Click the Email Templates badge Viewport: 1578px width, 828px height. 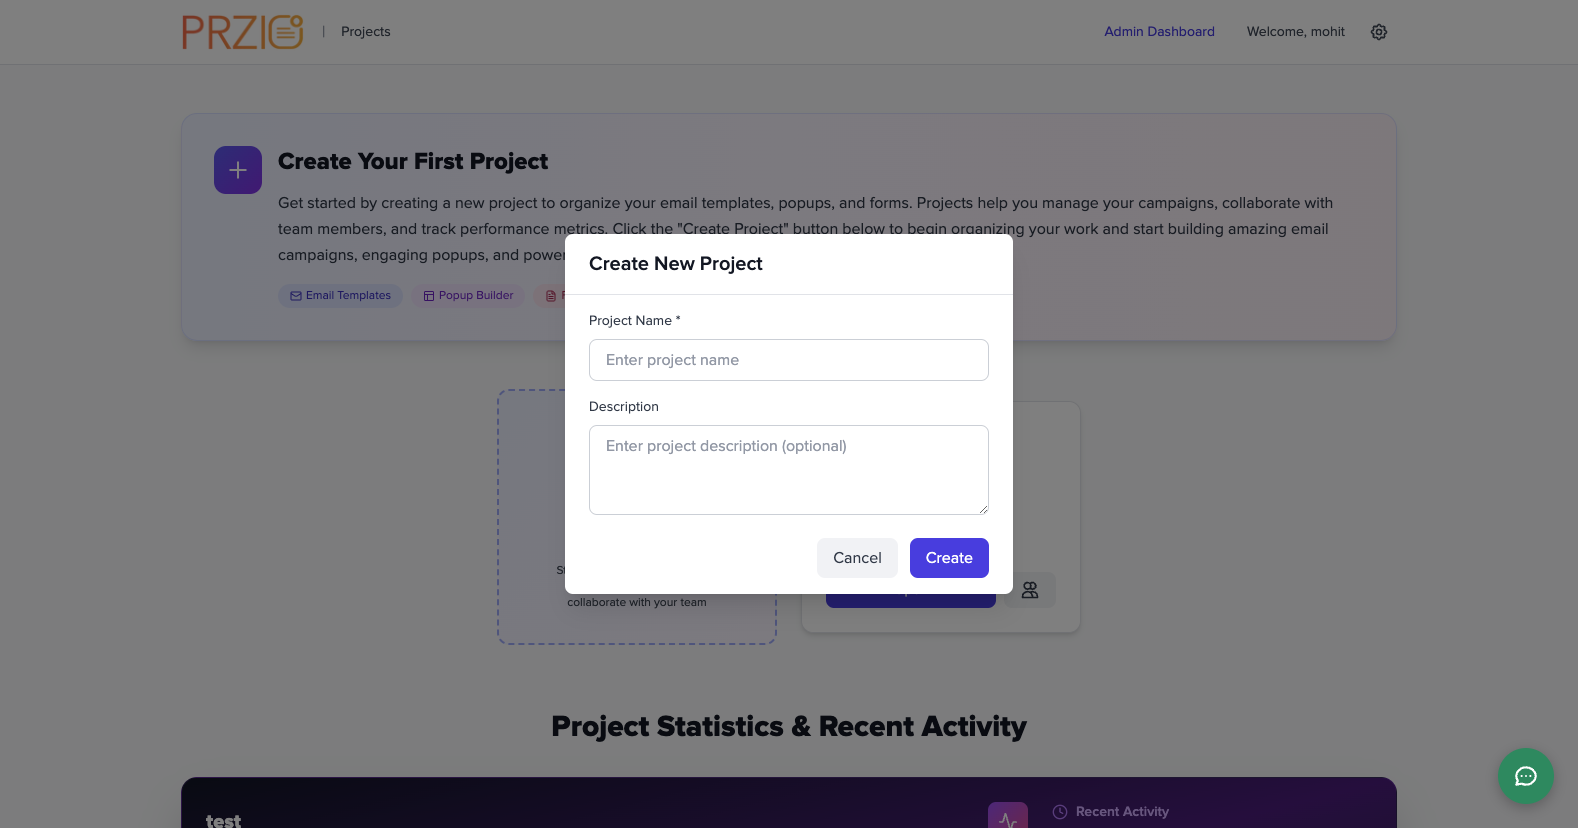[340, 295]
